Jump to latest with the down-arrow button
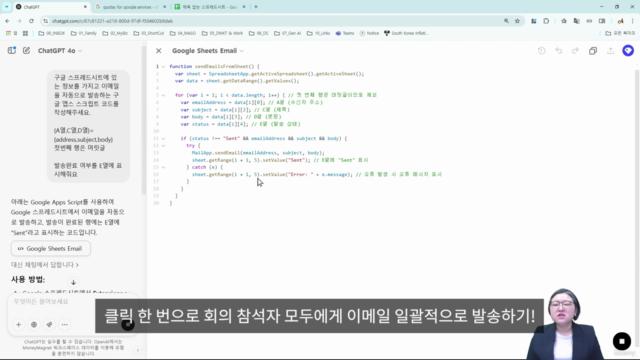 [73, 282]
